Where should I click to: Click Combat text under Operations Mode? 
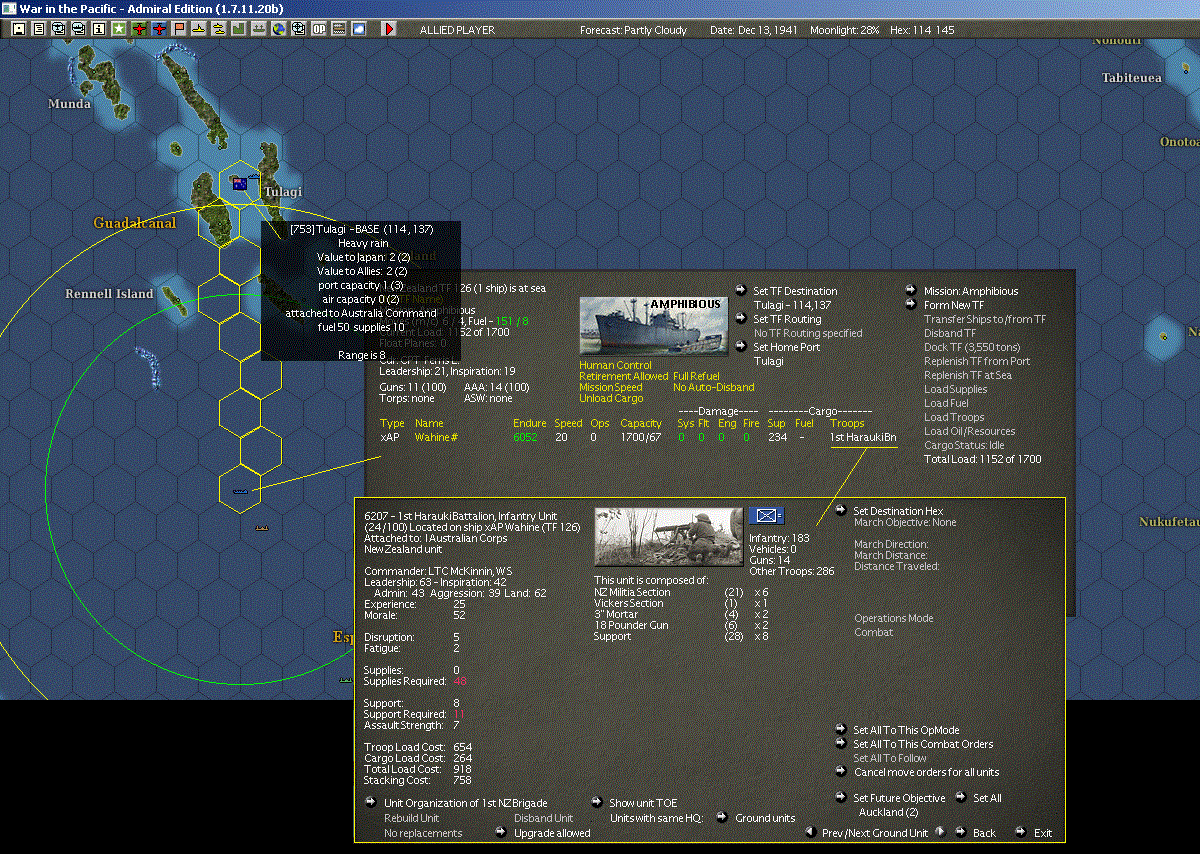873,632
